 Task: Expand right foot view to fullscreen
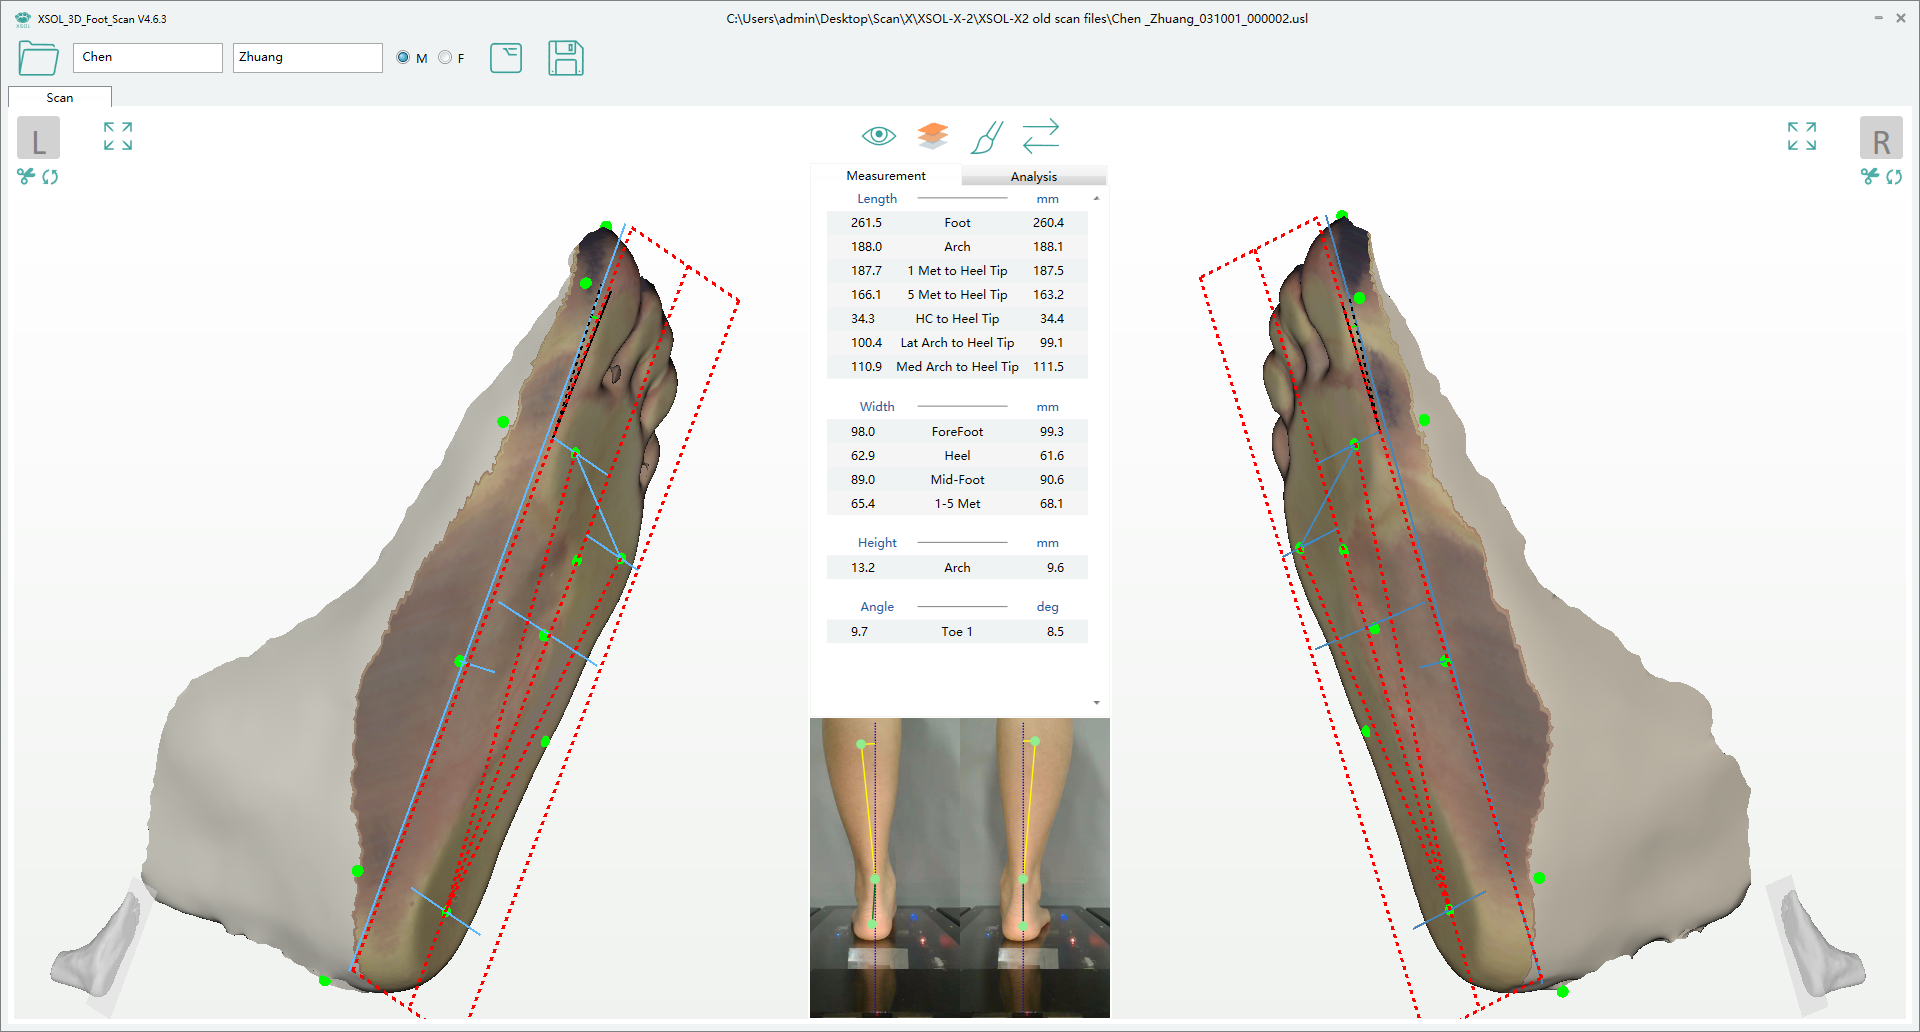pyautogui.click(x=1801, y=136)
